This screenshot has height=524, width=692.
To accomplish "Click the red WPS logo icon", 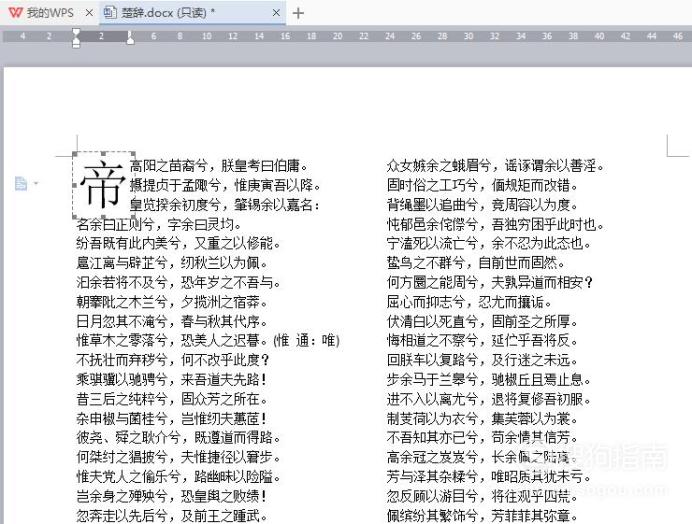I will 15,13.
